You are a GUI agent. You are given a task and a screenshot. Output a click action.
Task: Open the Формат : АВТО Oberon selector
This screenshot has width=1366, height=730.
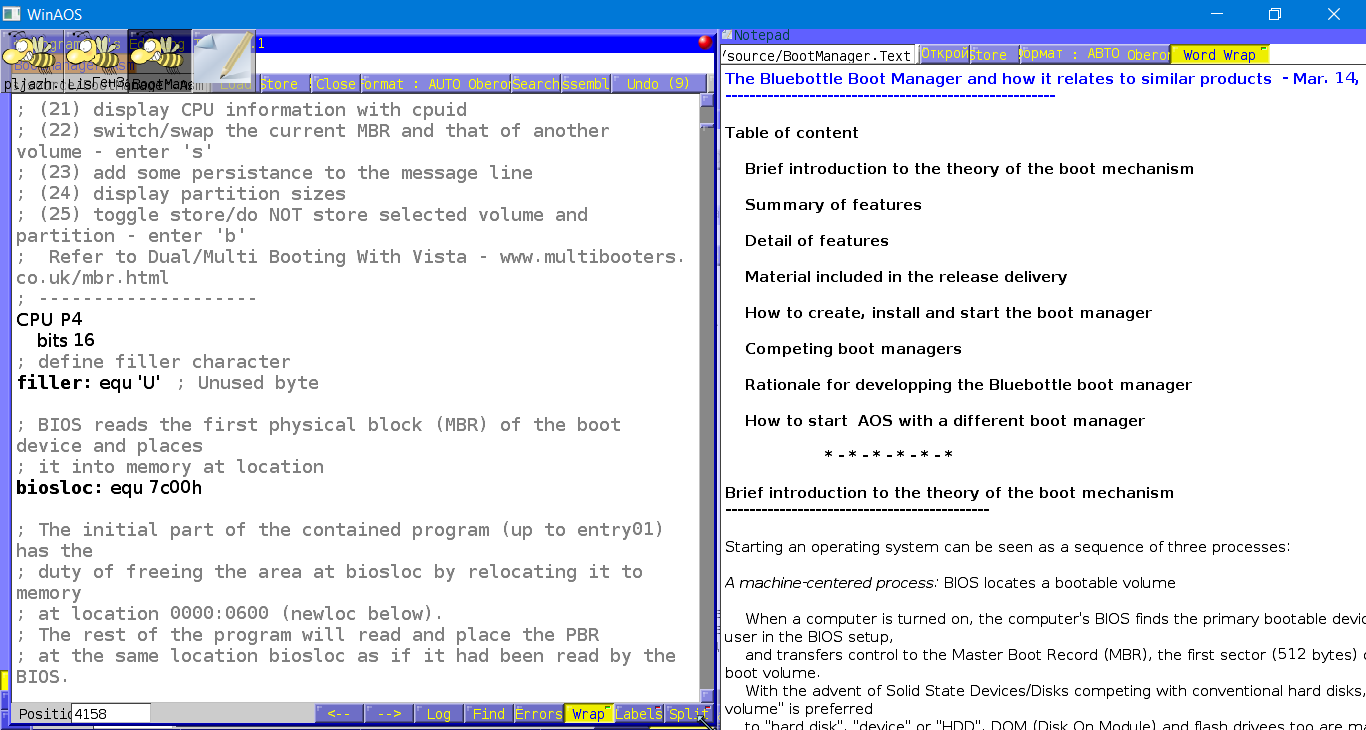click(x=1095, y=54)
